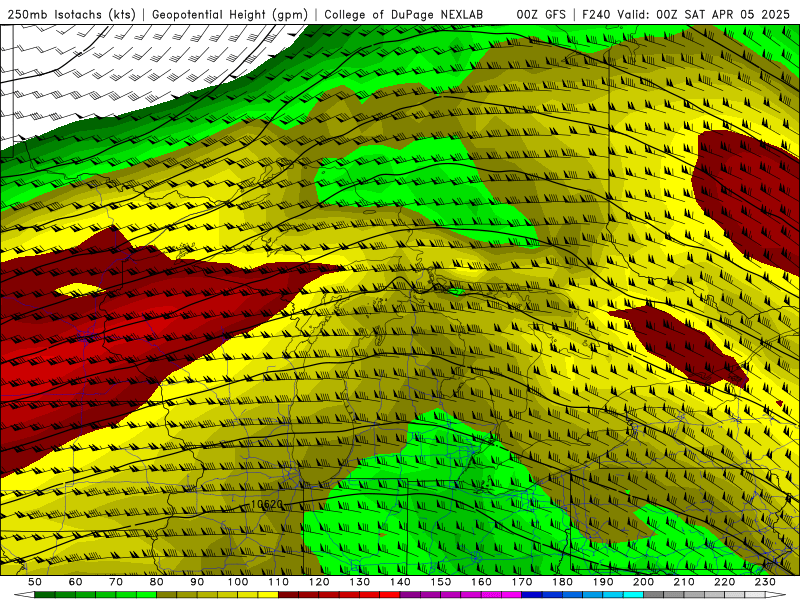The image size is (800, 600).
Task: Click the "10620" height contour label
Action: point(267,504)
